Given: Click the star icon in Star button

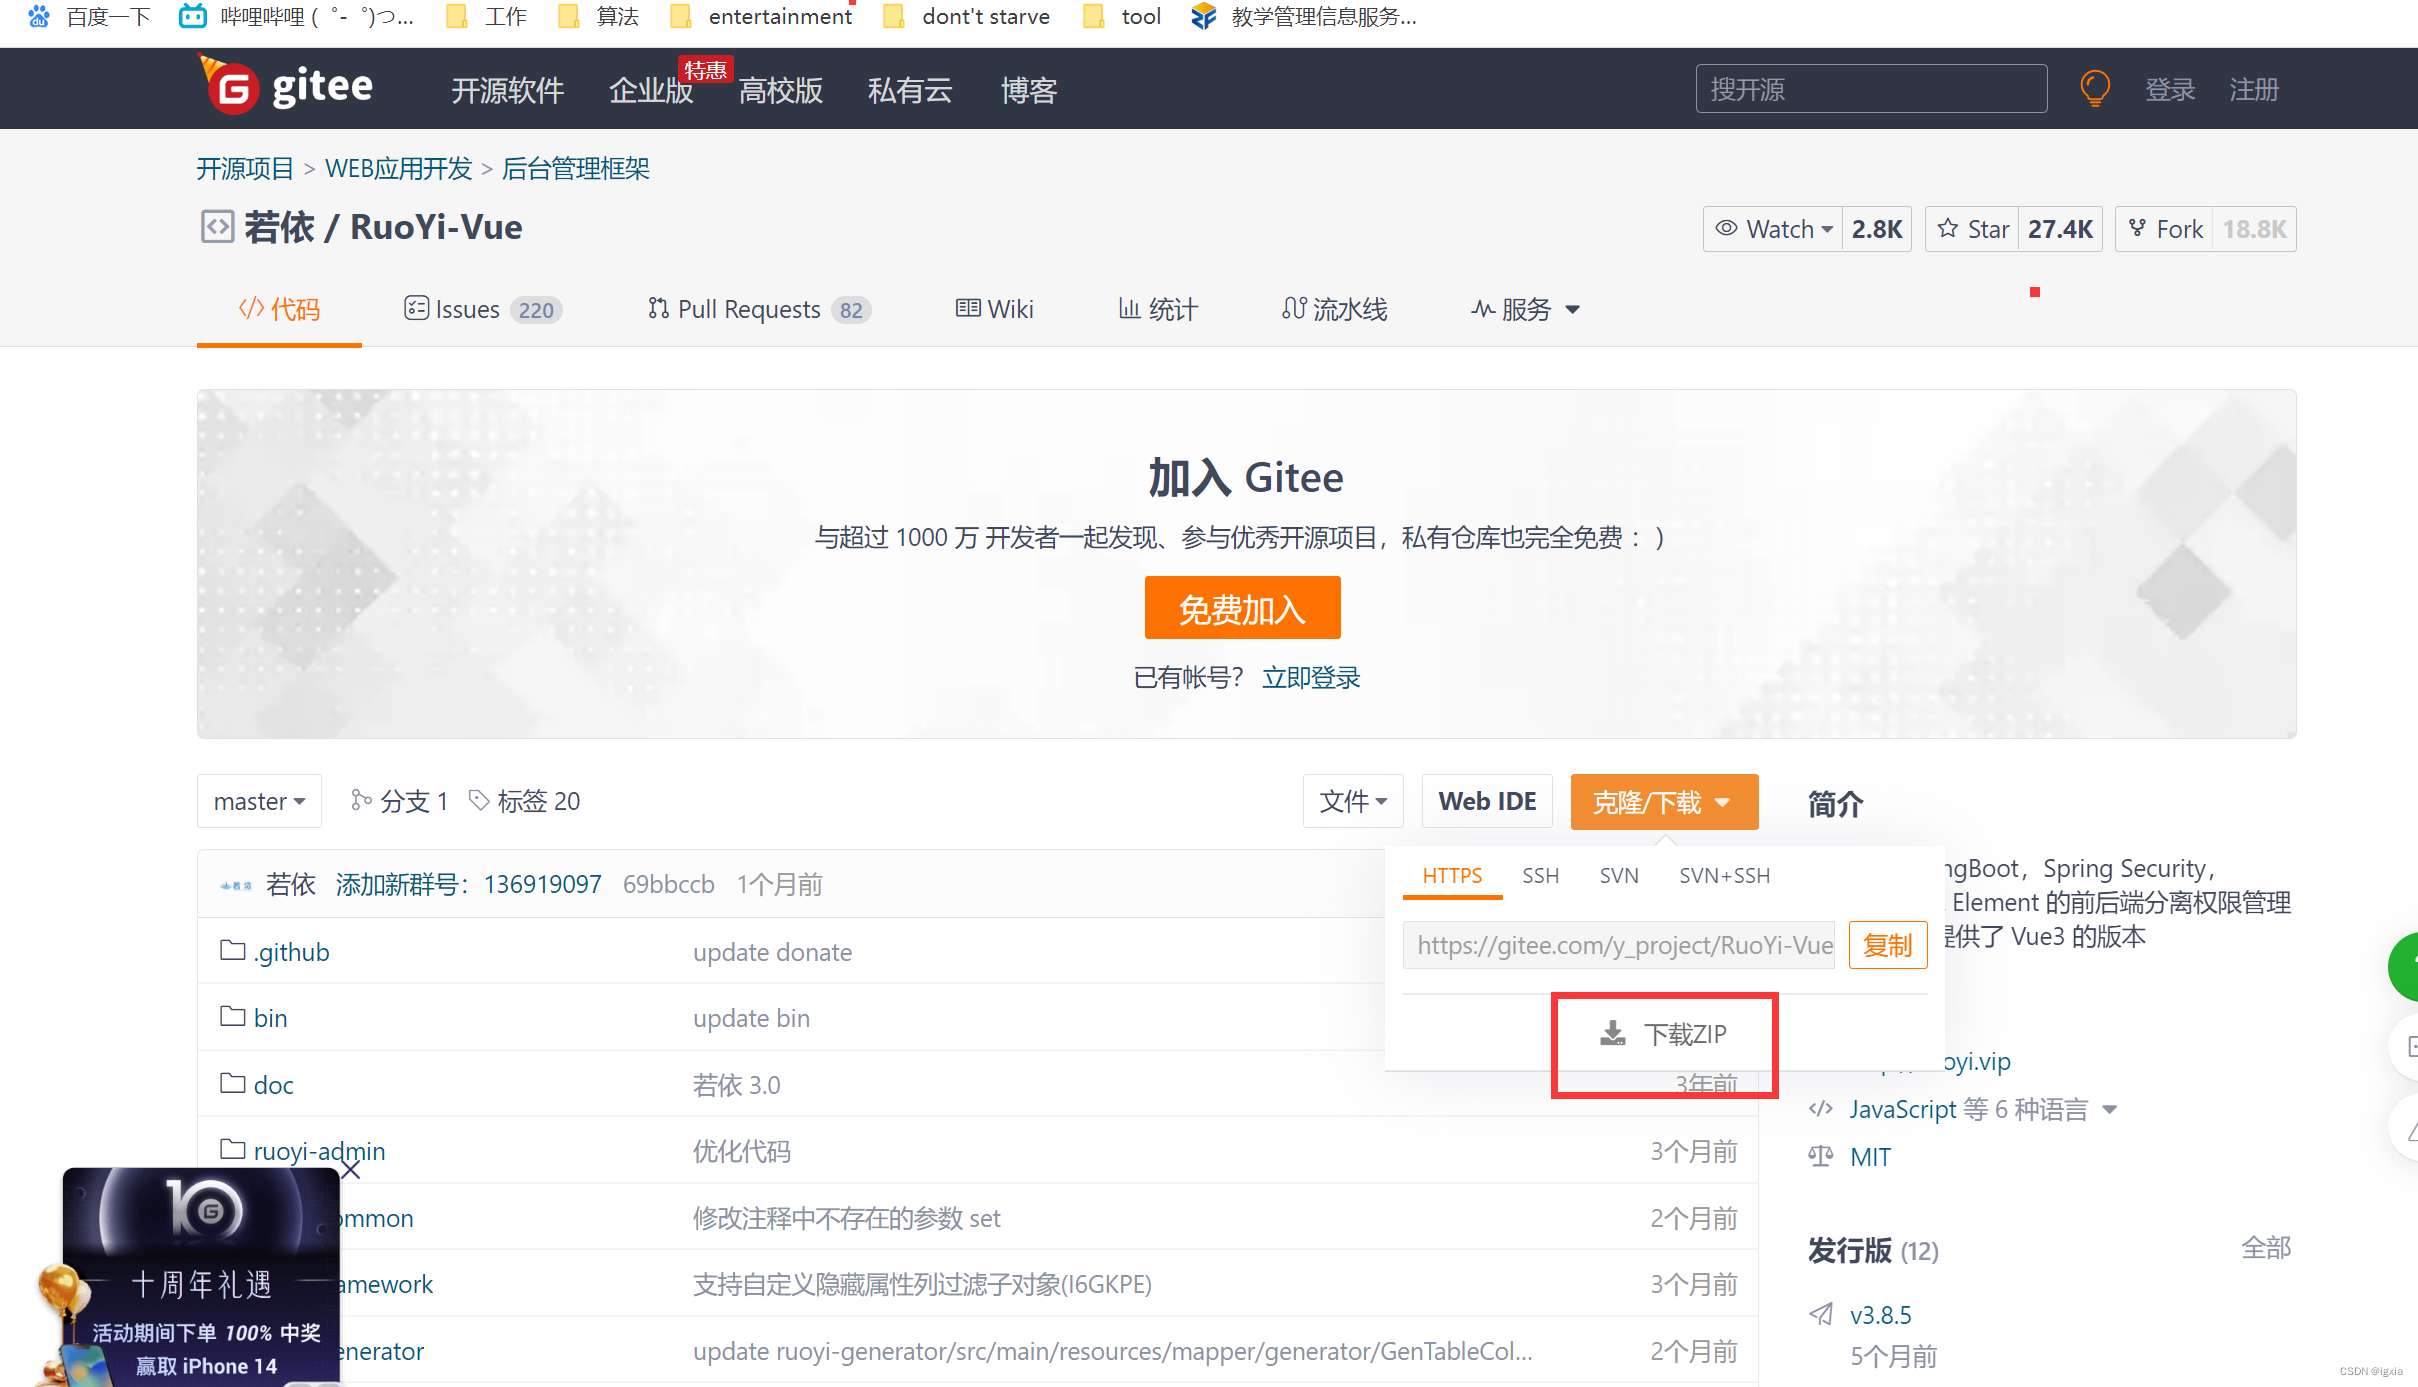Looking at the screenshot, I should pyautogui.click(x=1948, y=228).
